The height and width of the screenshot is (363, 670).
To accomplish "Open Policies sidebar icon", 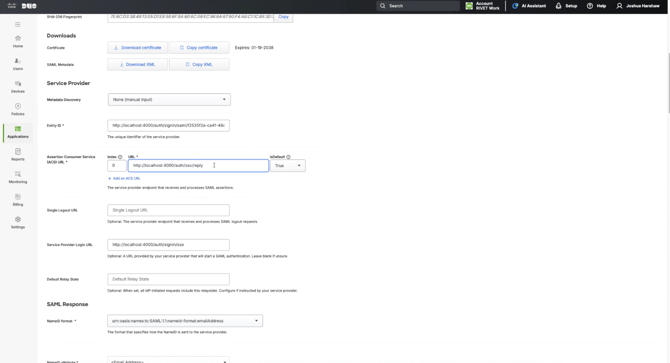I will point(18,109).
